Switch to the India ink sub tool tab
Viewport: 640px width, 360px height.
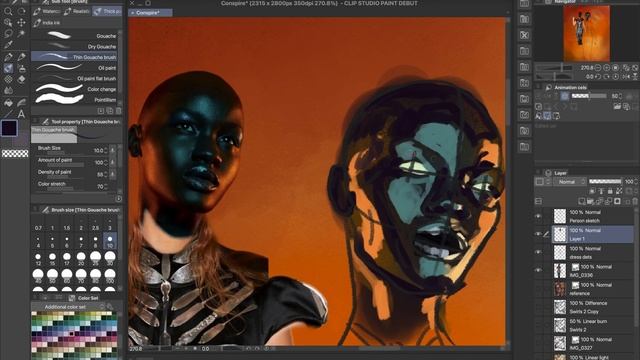point(47,23)
